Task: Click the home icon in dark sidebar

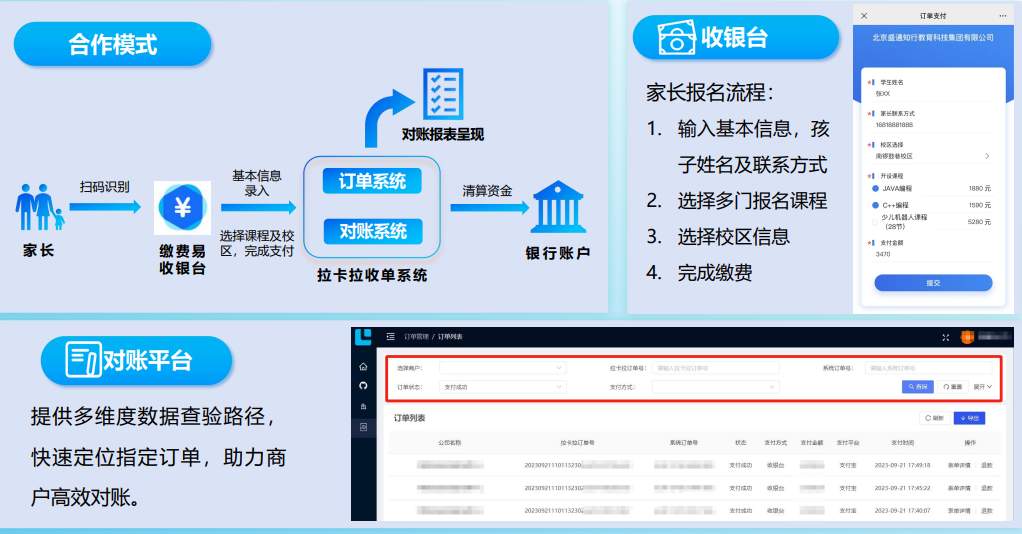Action: [x=363, y=366]
